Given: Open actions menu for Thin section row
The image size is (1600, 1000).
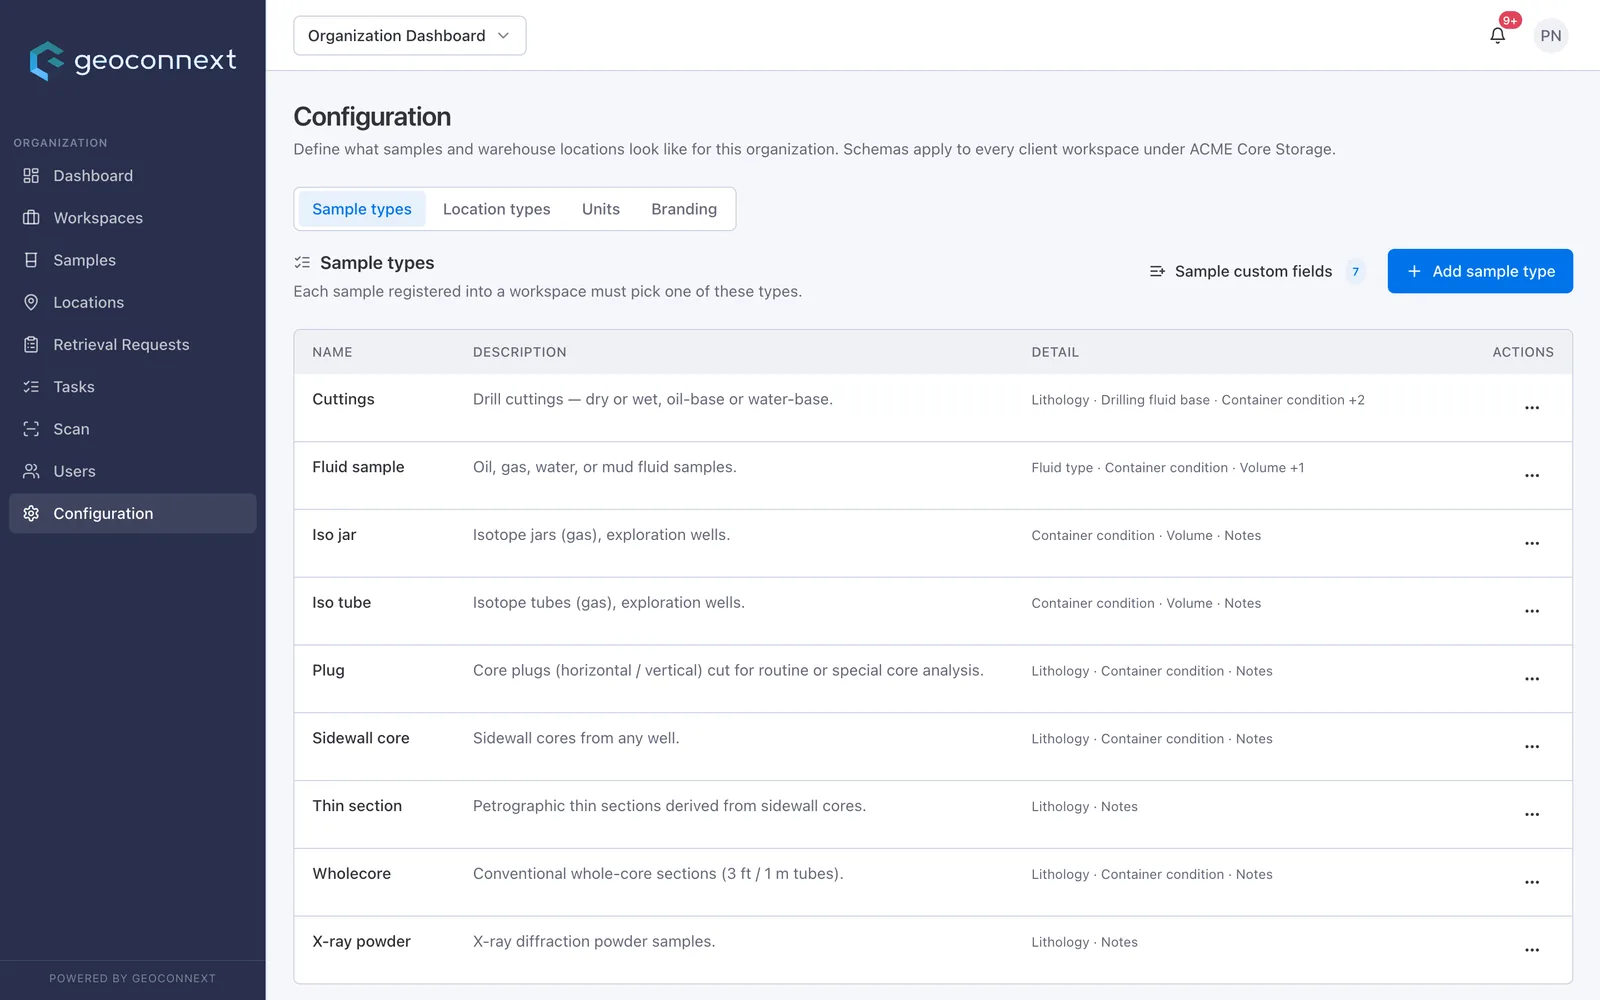Looking at the screenshot, I should (1531, 815).
